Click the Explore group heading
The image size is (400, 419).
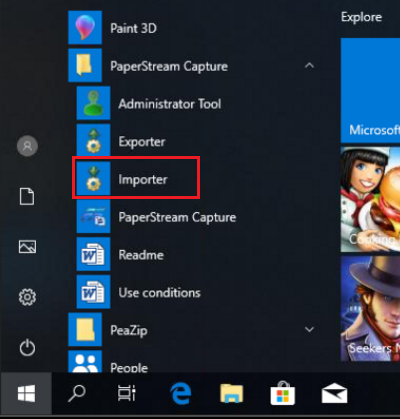361,17
